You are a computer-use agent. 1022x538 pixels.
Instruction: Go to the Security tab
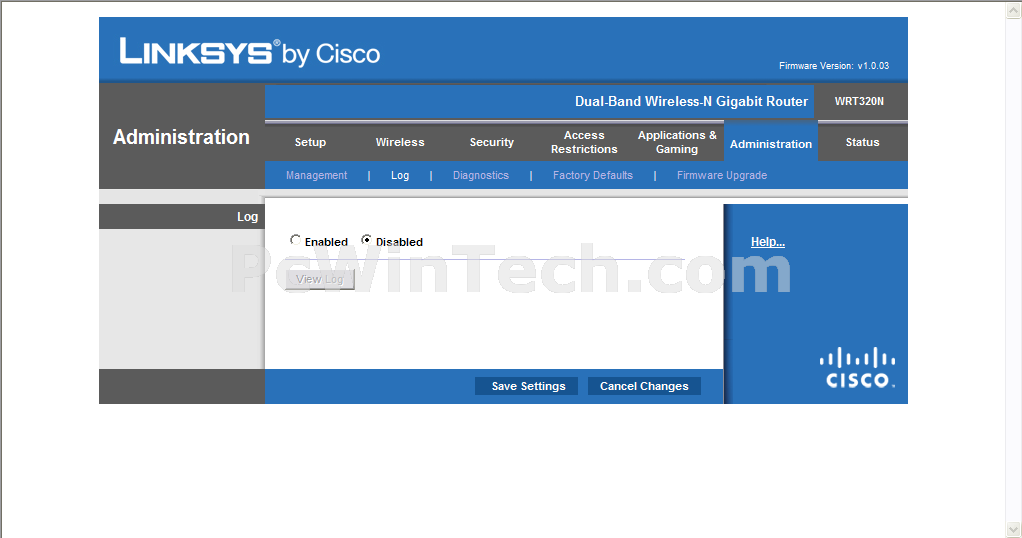pos(491,142)
